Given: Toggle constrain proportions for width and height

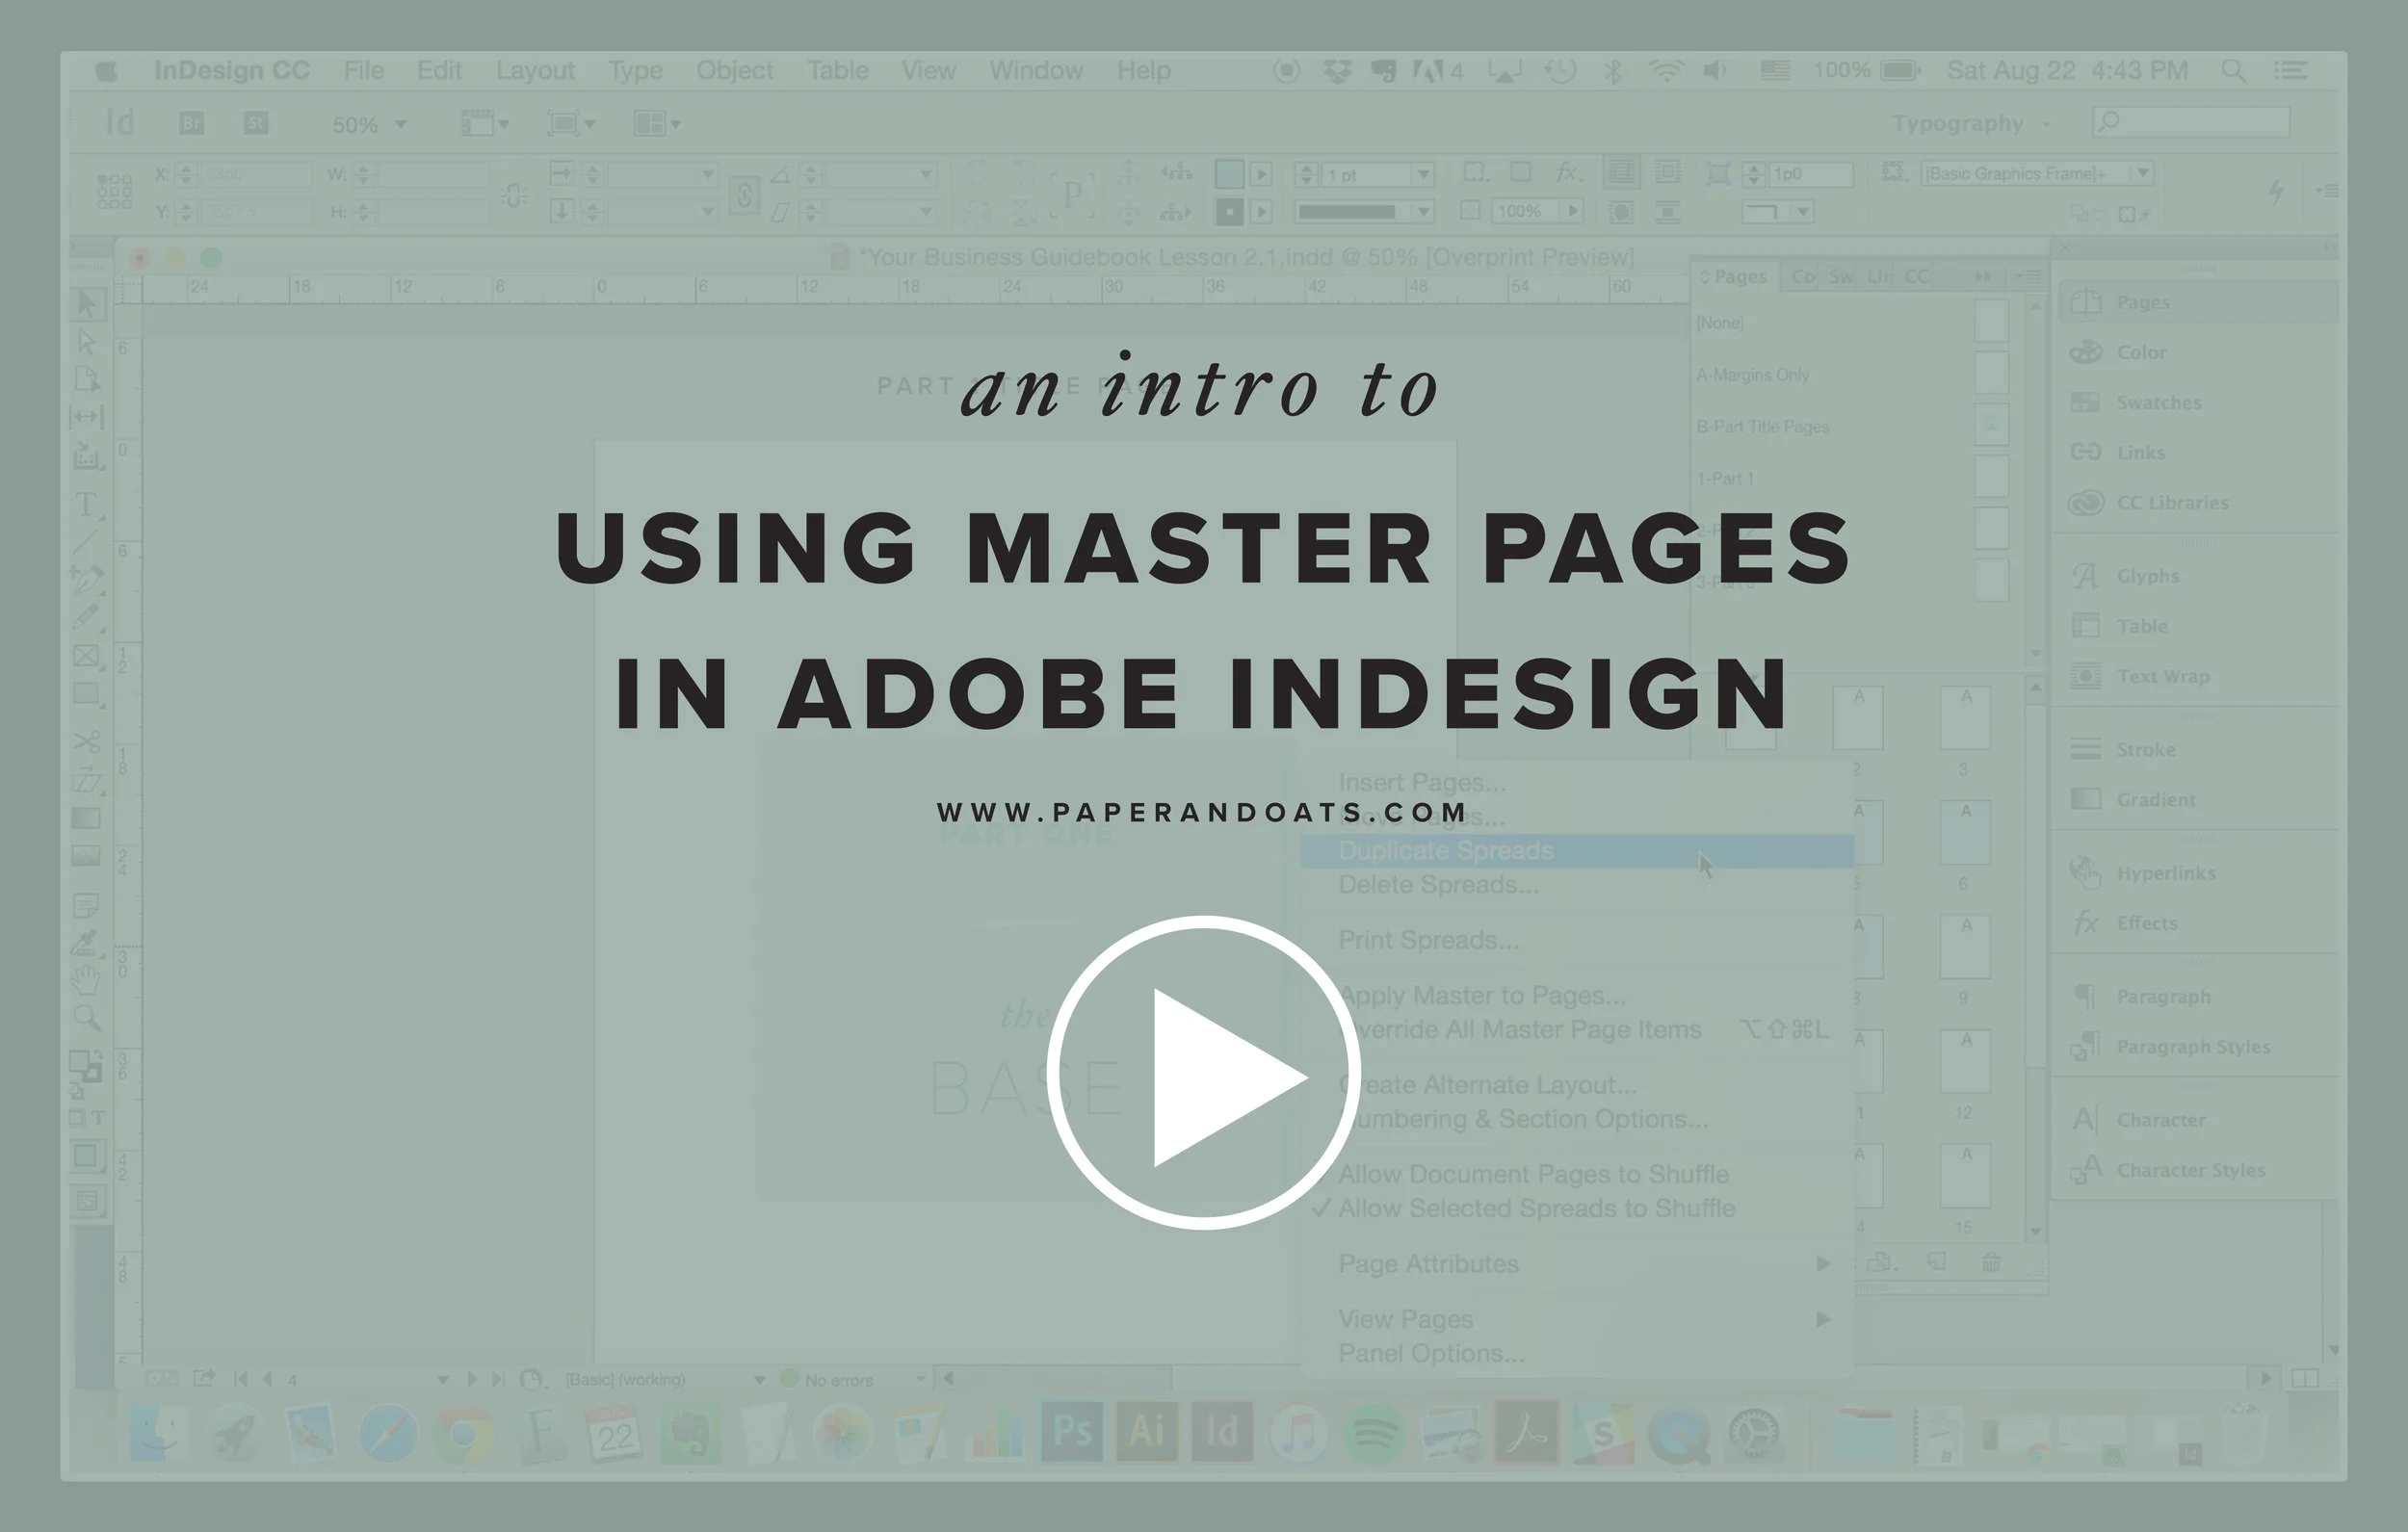Looking at the screenshot, I should click(514, 194).
